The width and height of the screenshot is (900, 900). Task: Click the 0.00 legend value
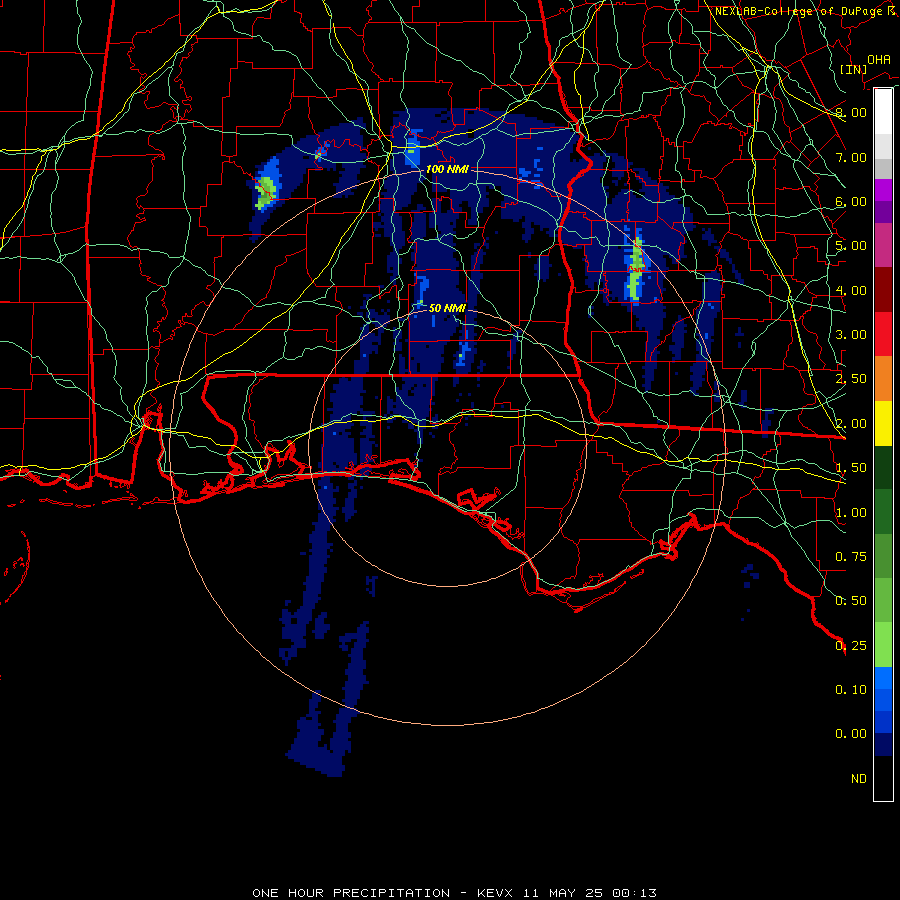851,734
